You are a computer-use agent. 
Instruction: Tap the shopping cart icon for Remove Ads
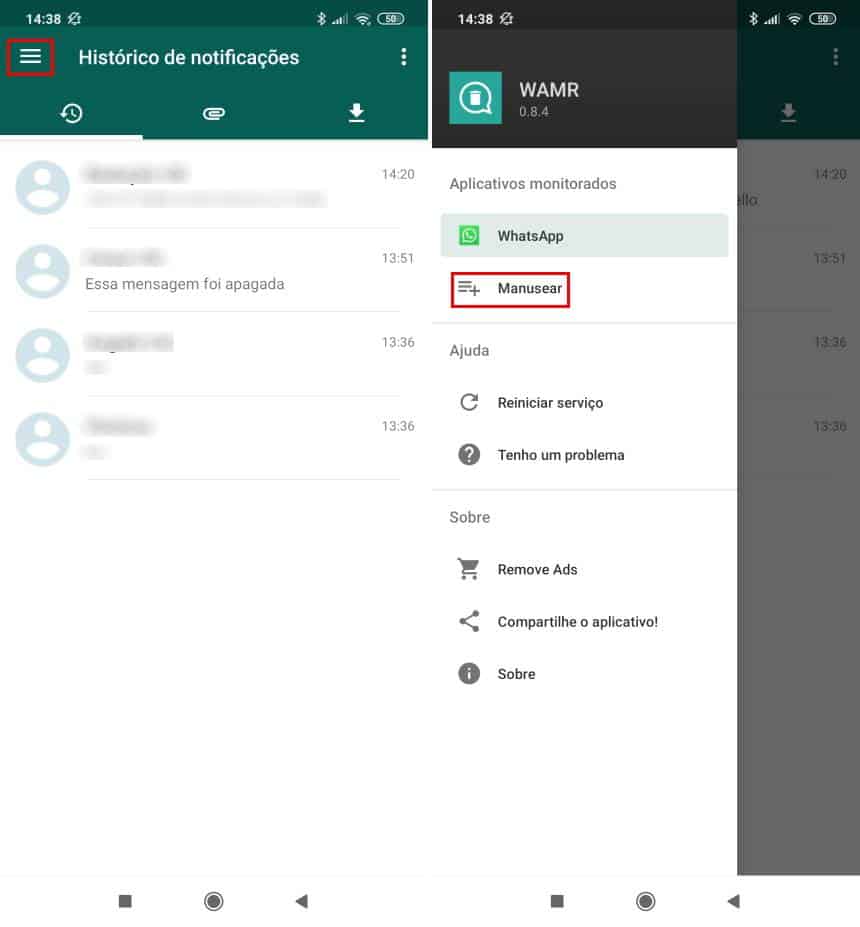tap(469, 569)
